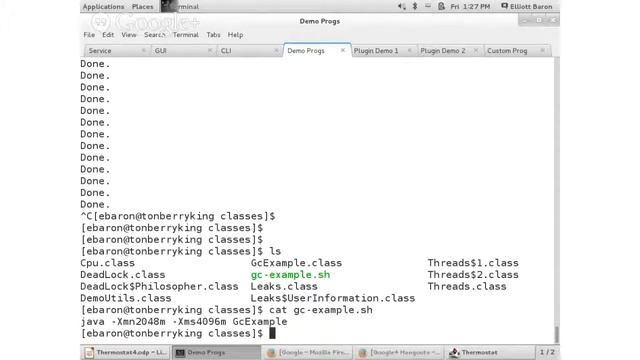Open the File menu

pyautogui.click(x=89, y=35)
